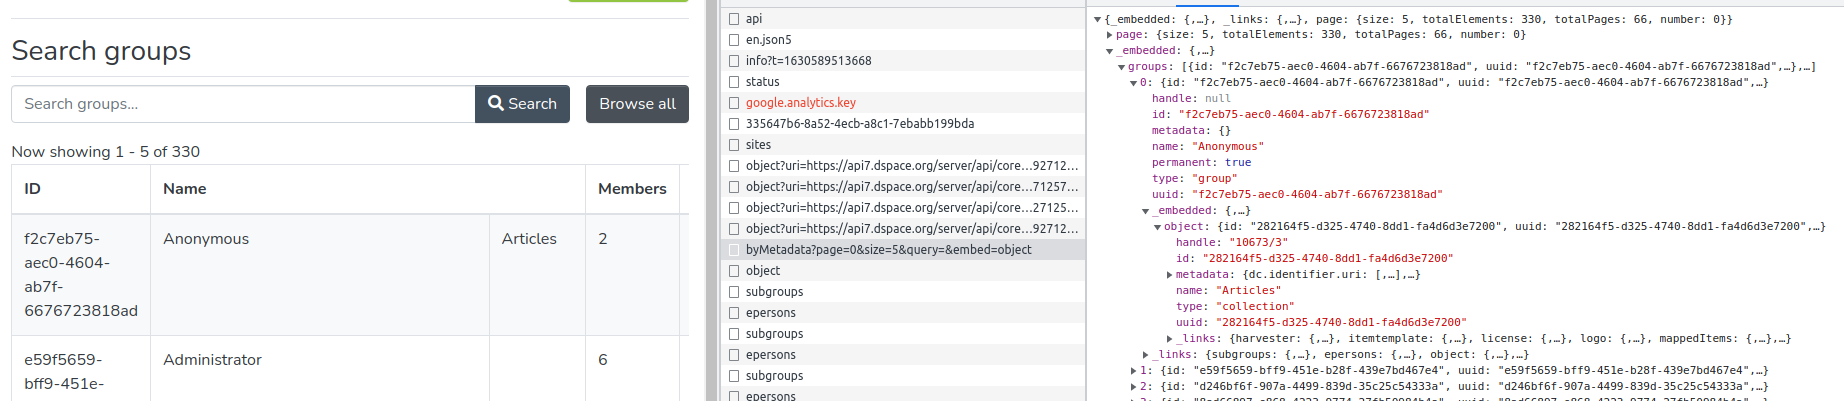The image size is (1844, 401).
Task: Click the Browse all button
Action: [x=637, y=104]
